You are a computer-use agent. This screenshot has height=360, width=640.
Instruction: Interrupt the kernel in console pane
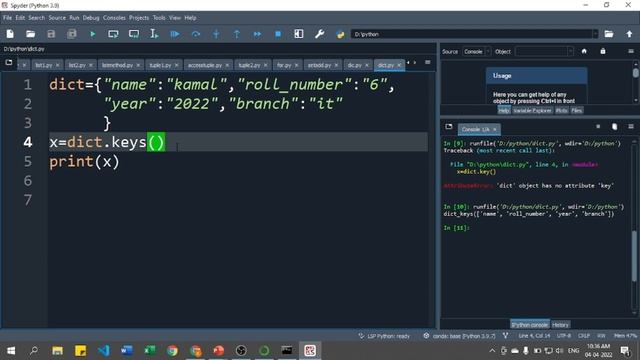pyautogui.click(x=598, y=127)
